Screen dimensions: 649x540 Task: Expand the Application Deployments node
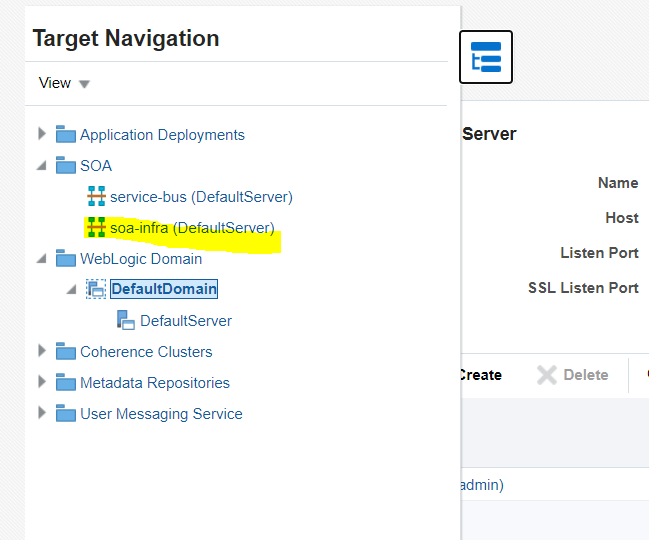pos(42,134)
